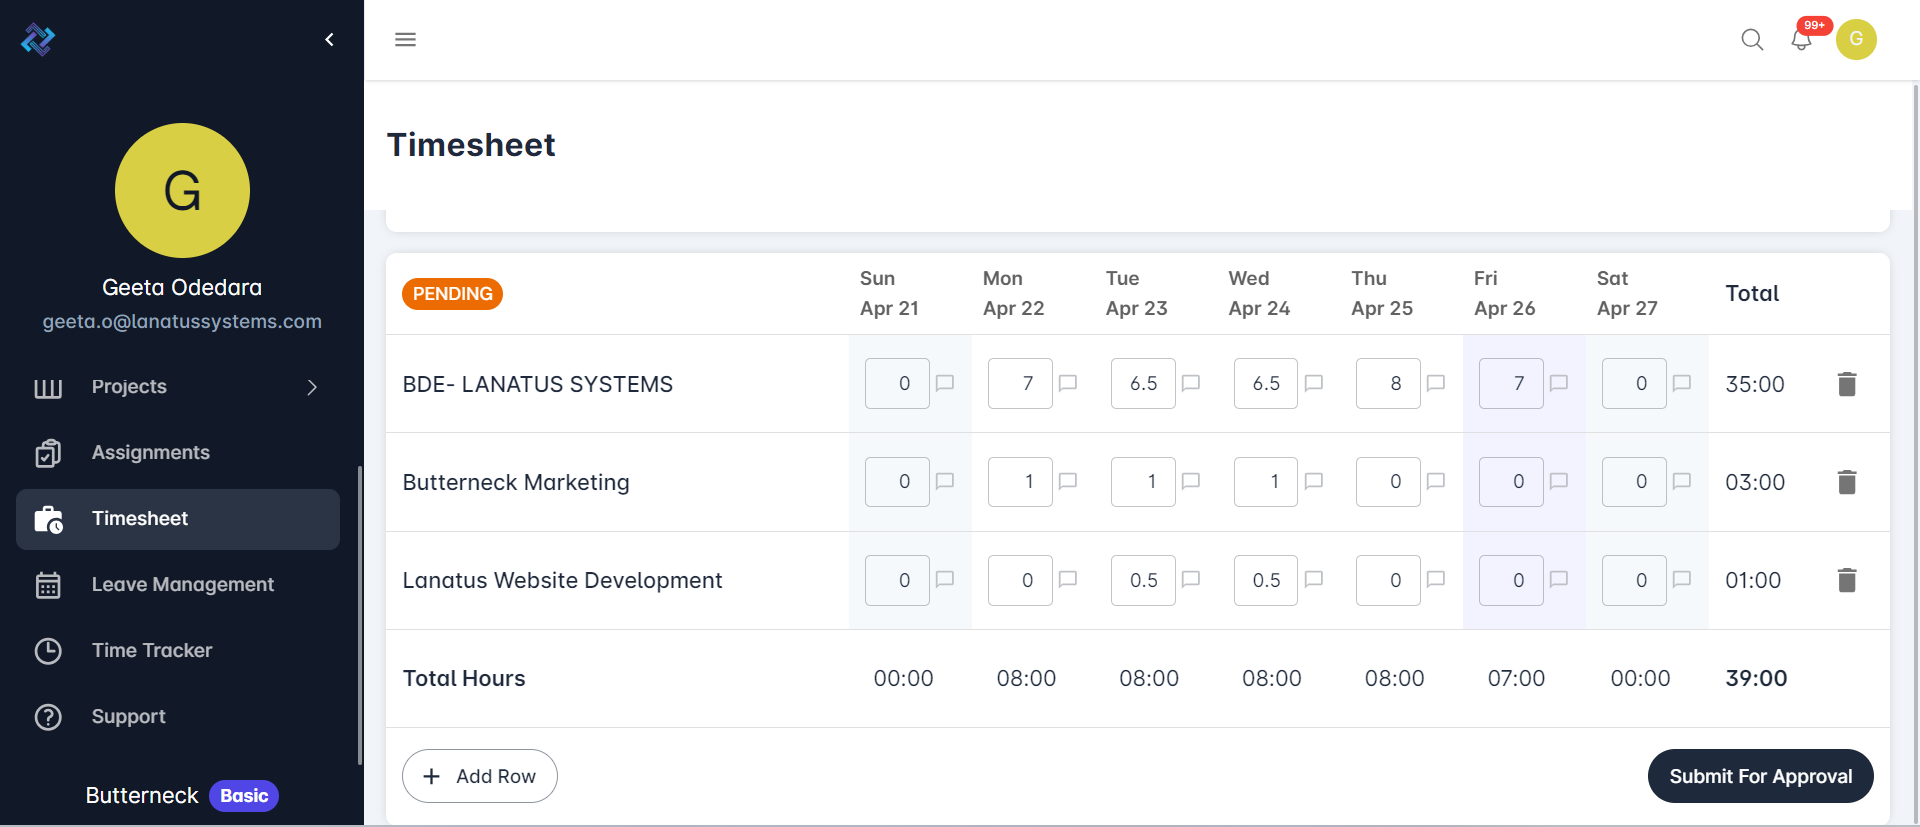
Task: Collapse the sidebar with the arrow
Action: tap(329, 40)
